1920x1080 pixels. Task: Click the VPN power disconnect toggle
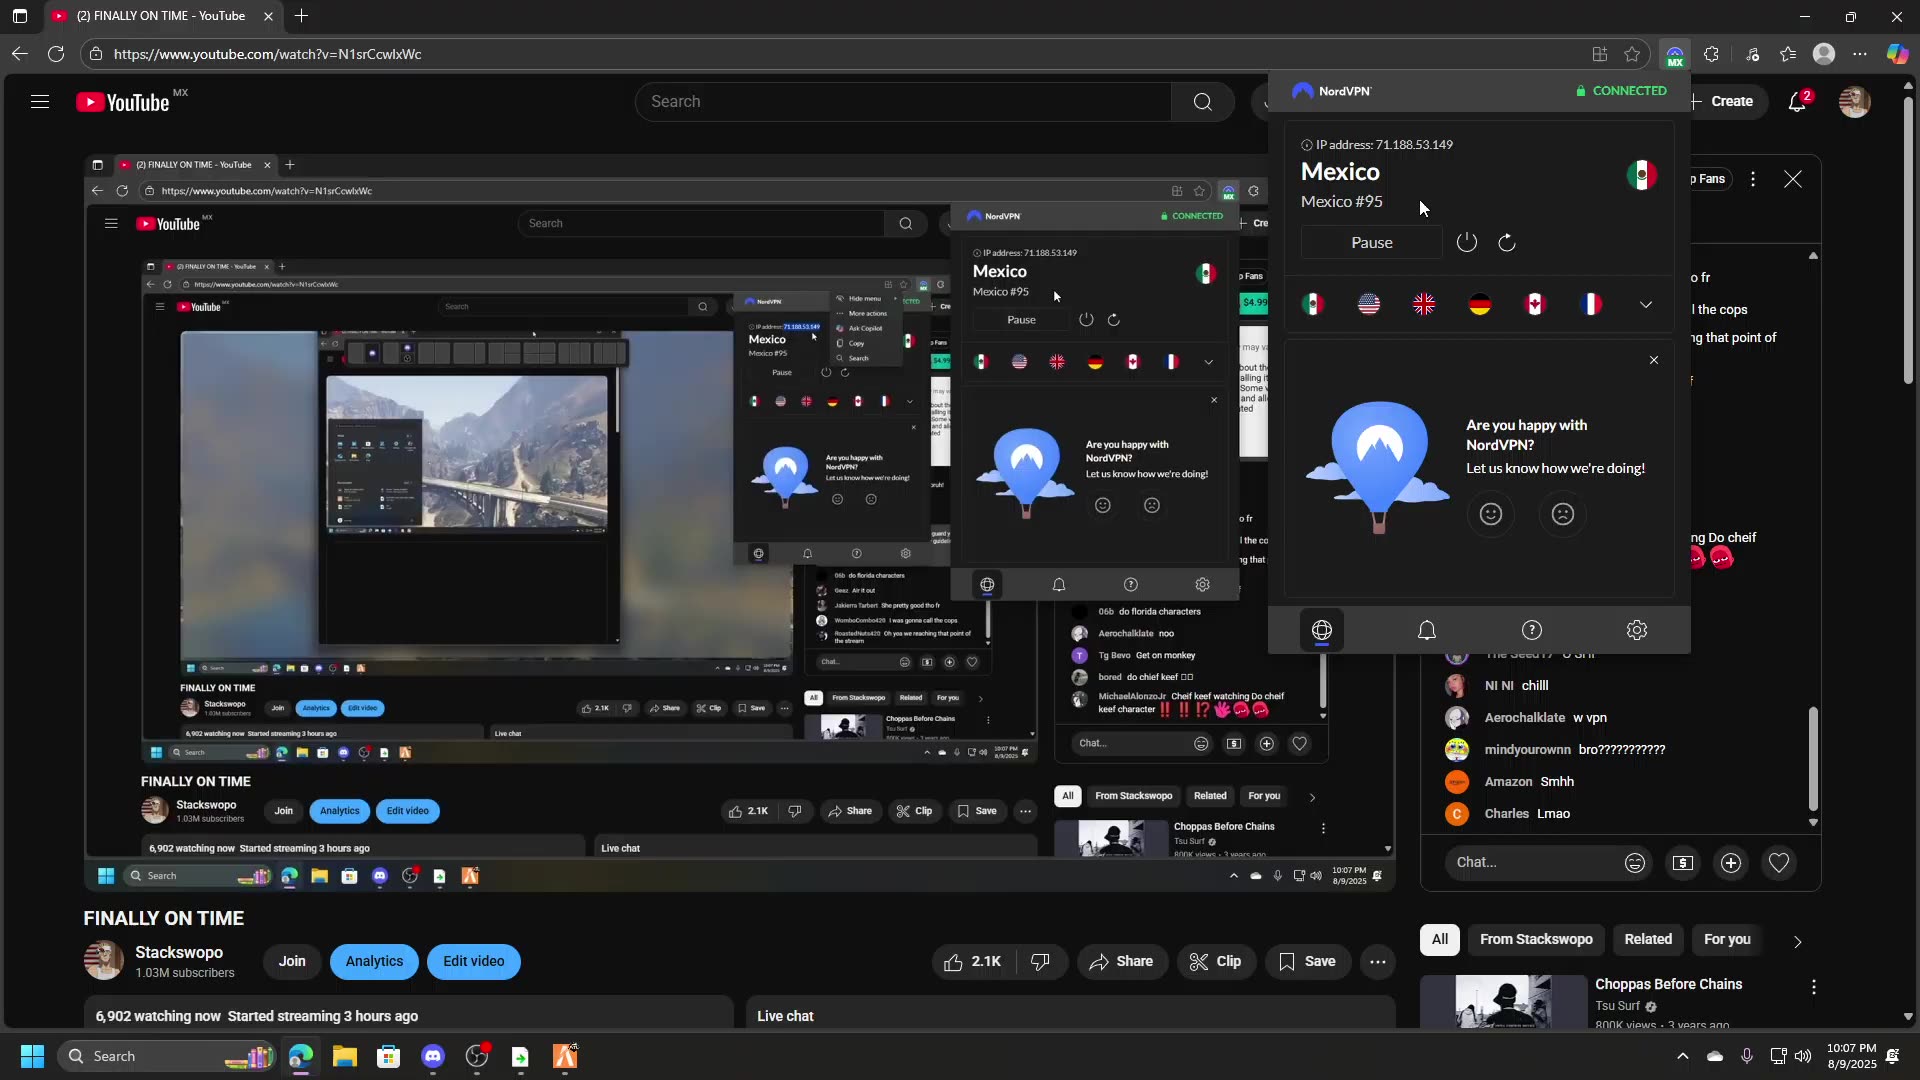coord(1466,242)
